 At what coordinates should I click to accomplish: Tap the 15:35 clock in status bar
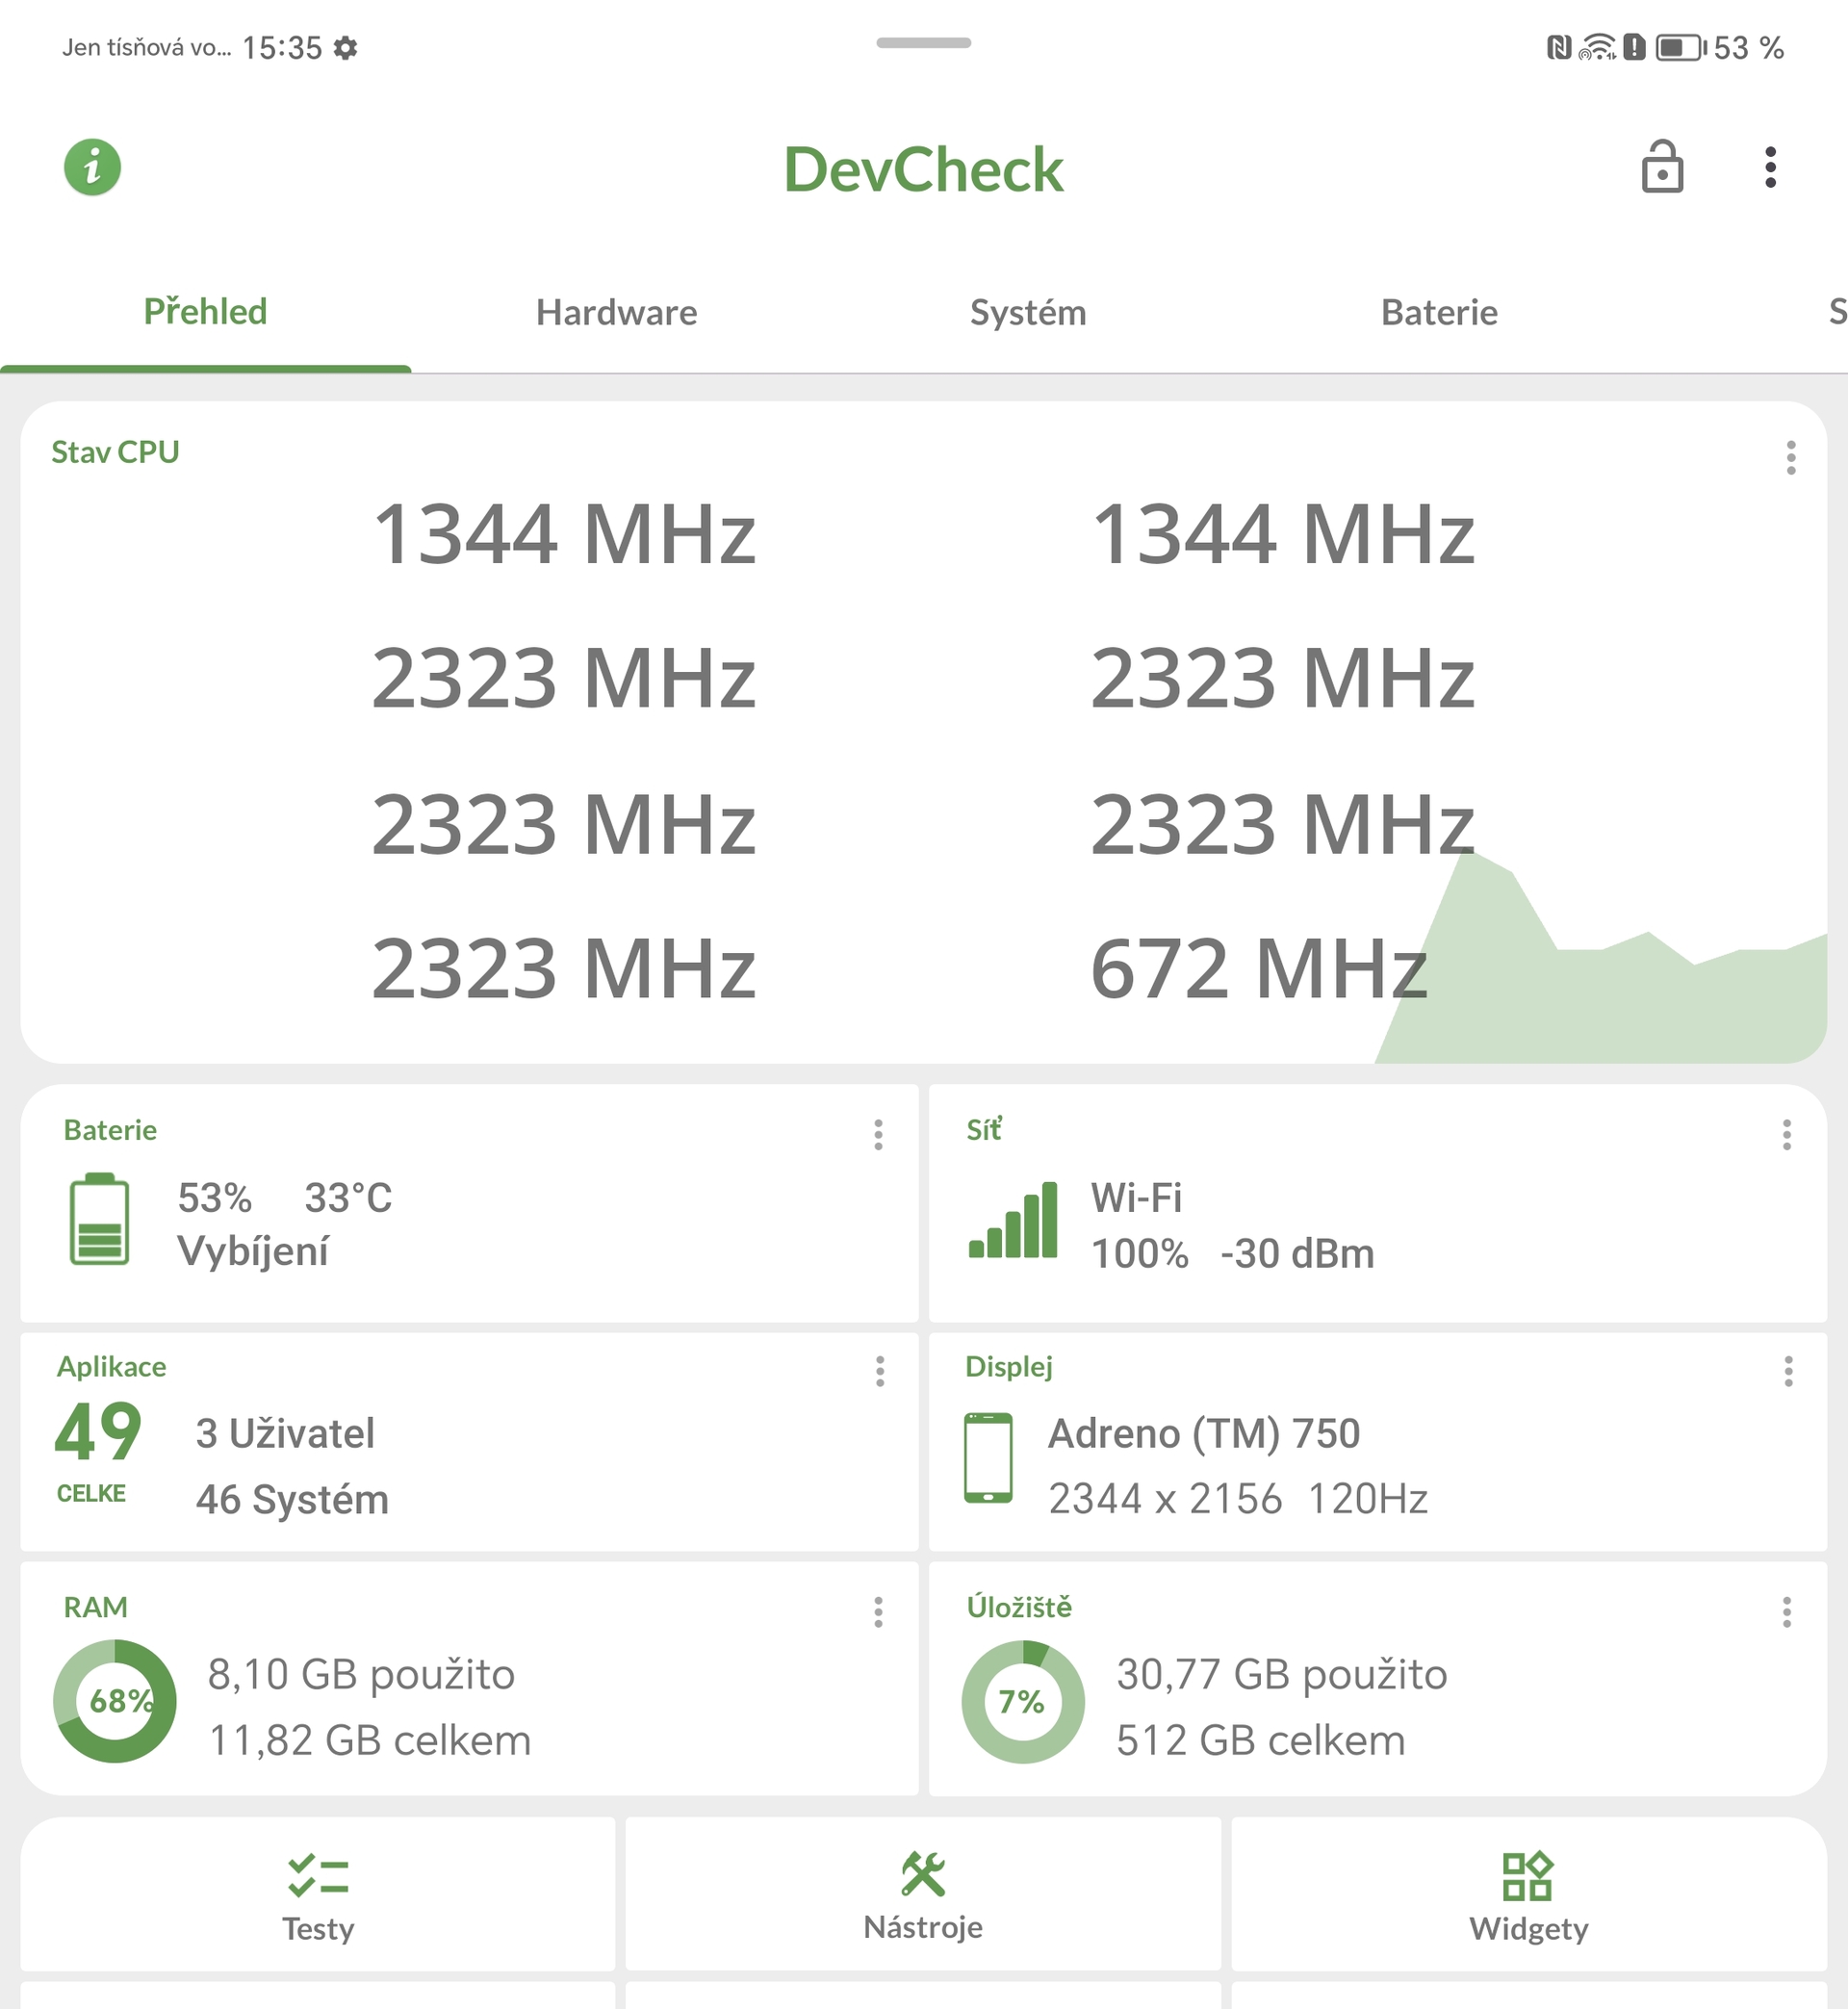pos(282,48)
